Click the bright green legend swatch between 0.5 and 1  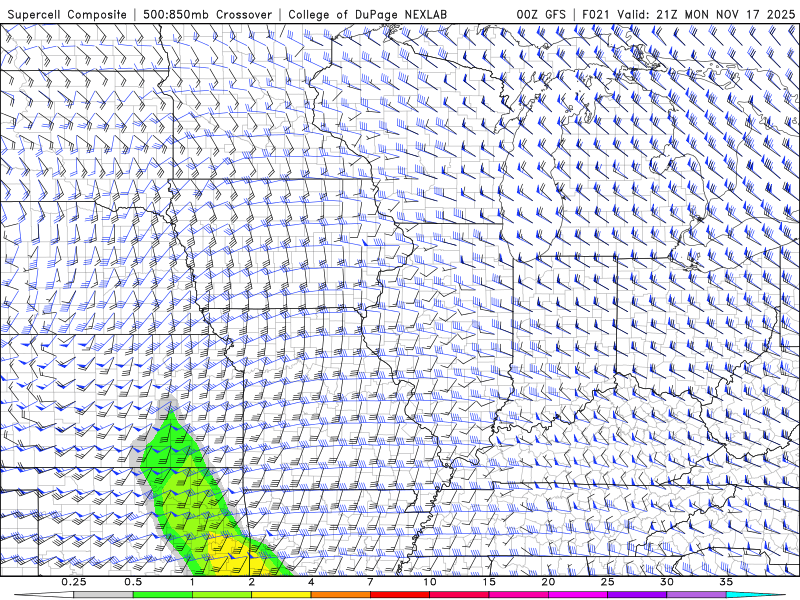click(162, 595)
